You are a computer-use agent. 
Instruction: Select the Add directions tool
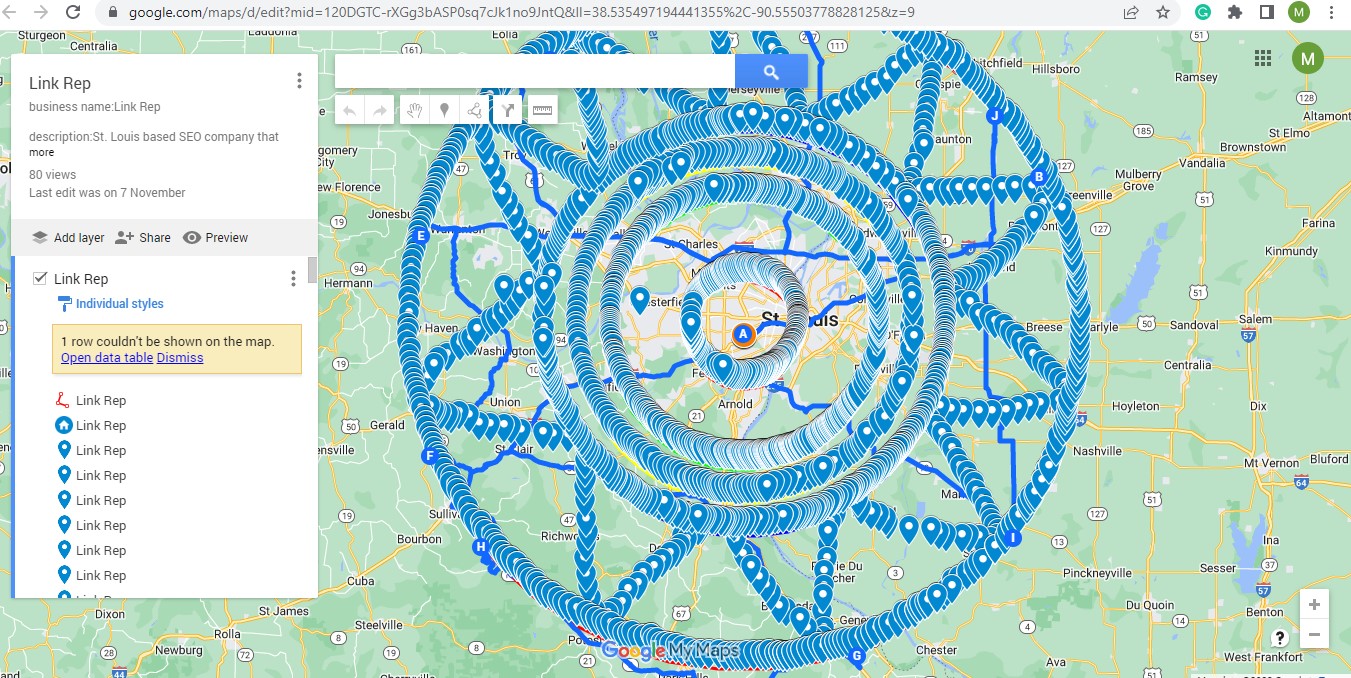click(508, 111)
